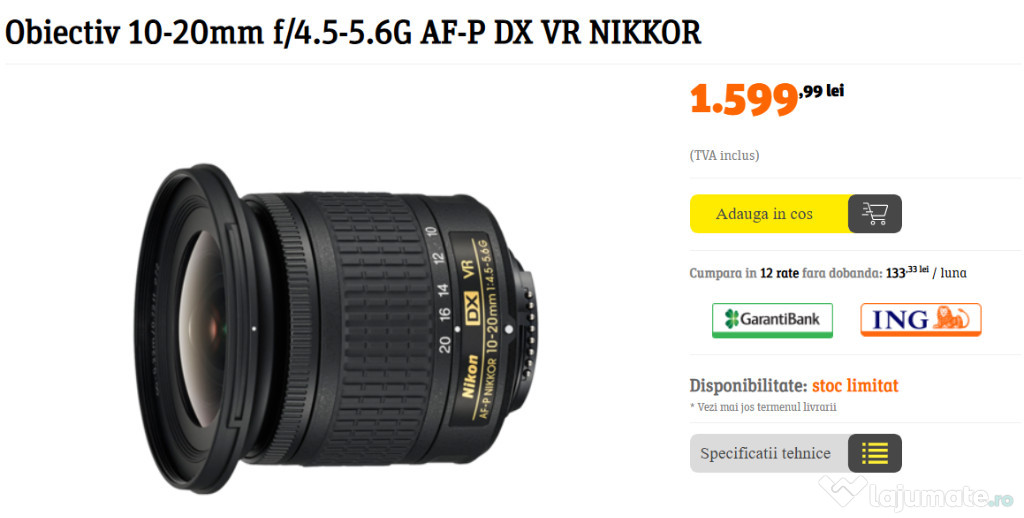Click the Disponibilitate label
Screen dimensions: 1024x518
click(x=748, y=386)
